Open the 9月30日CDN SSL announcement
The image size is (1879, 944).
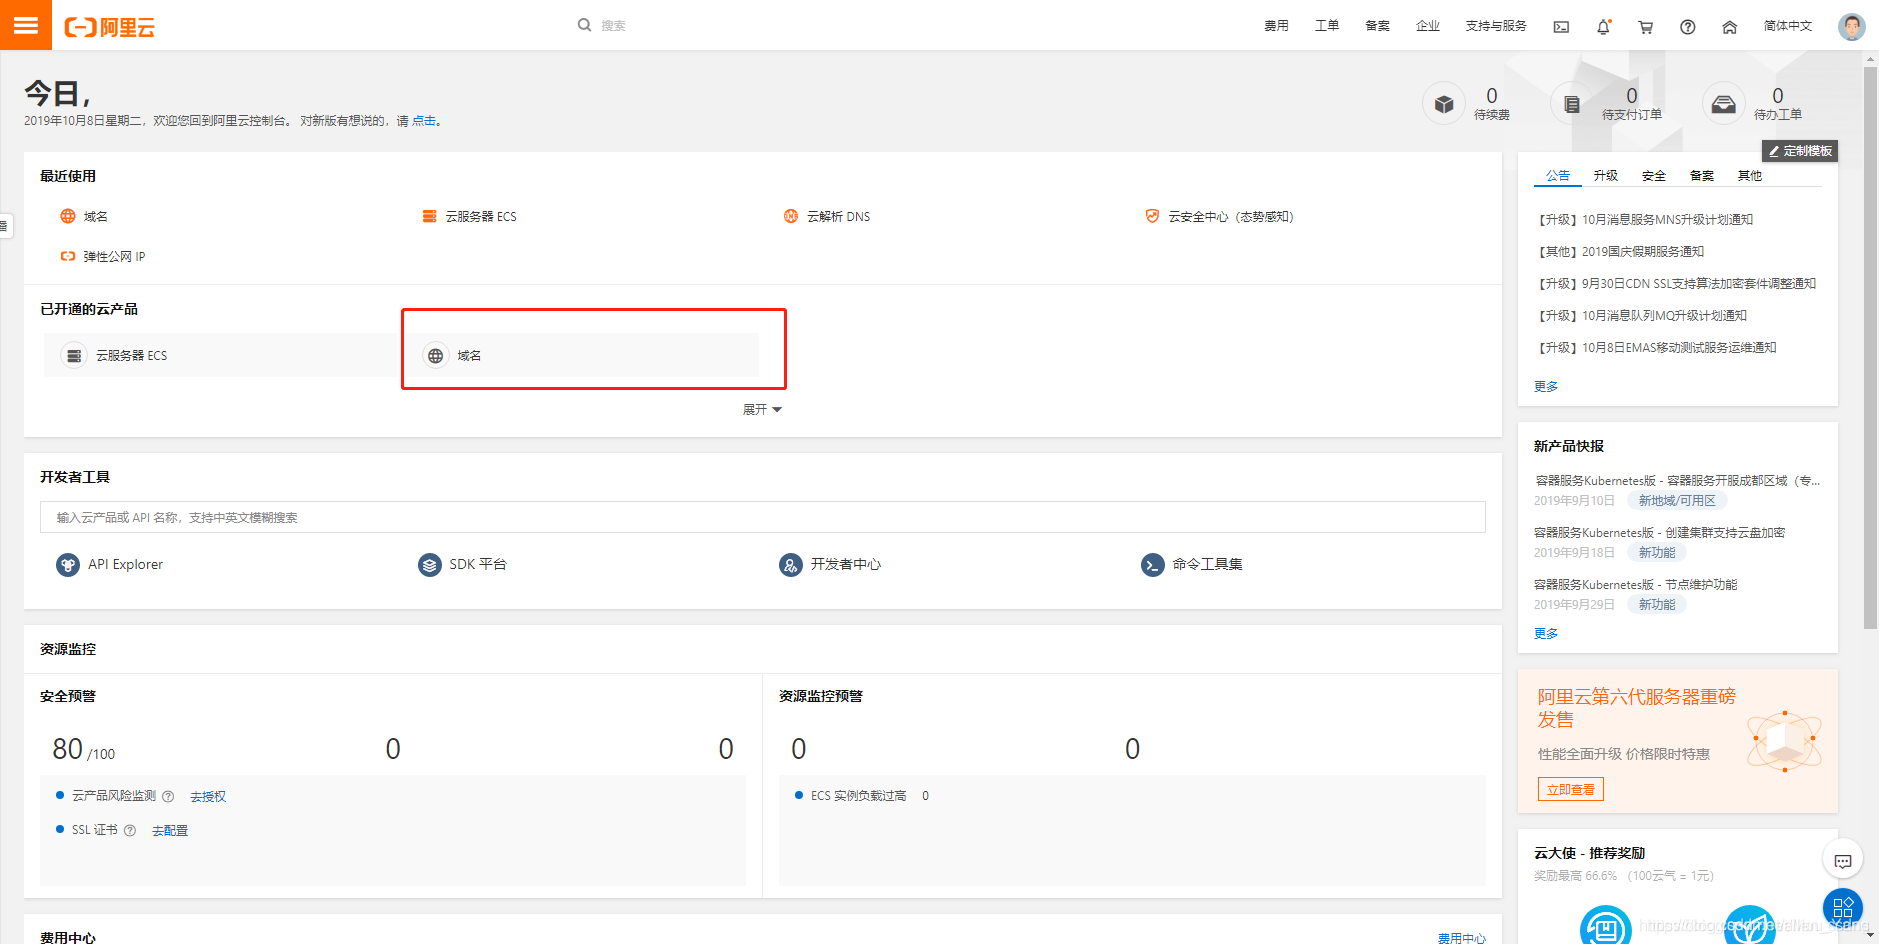tap(1677, 284)
